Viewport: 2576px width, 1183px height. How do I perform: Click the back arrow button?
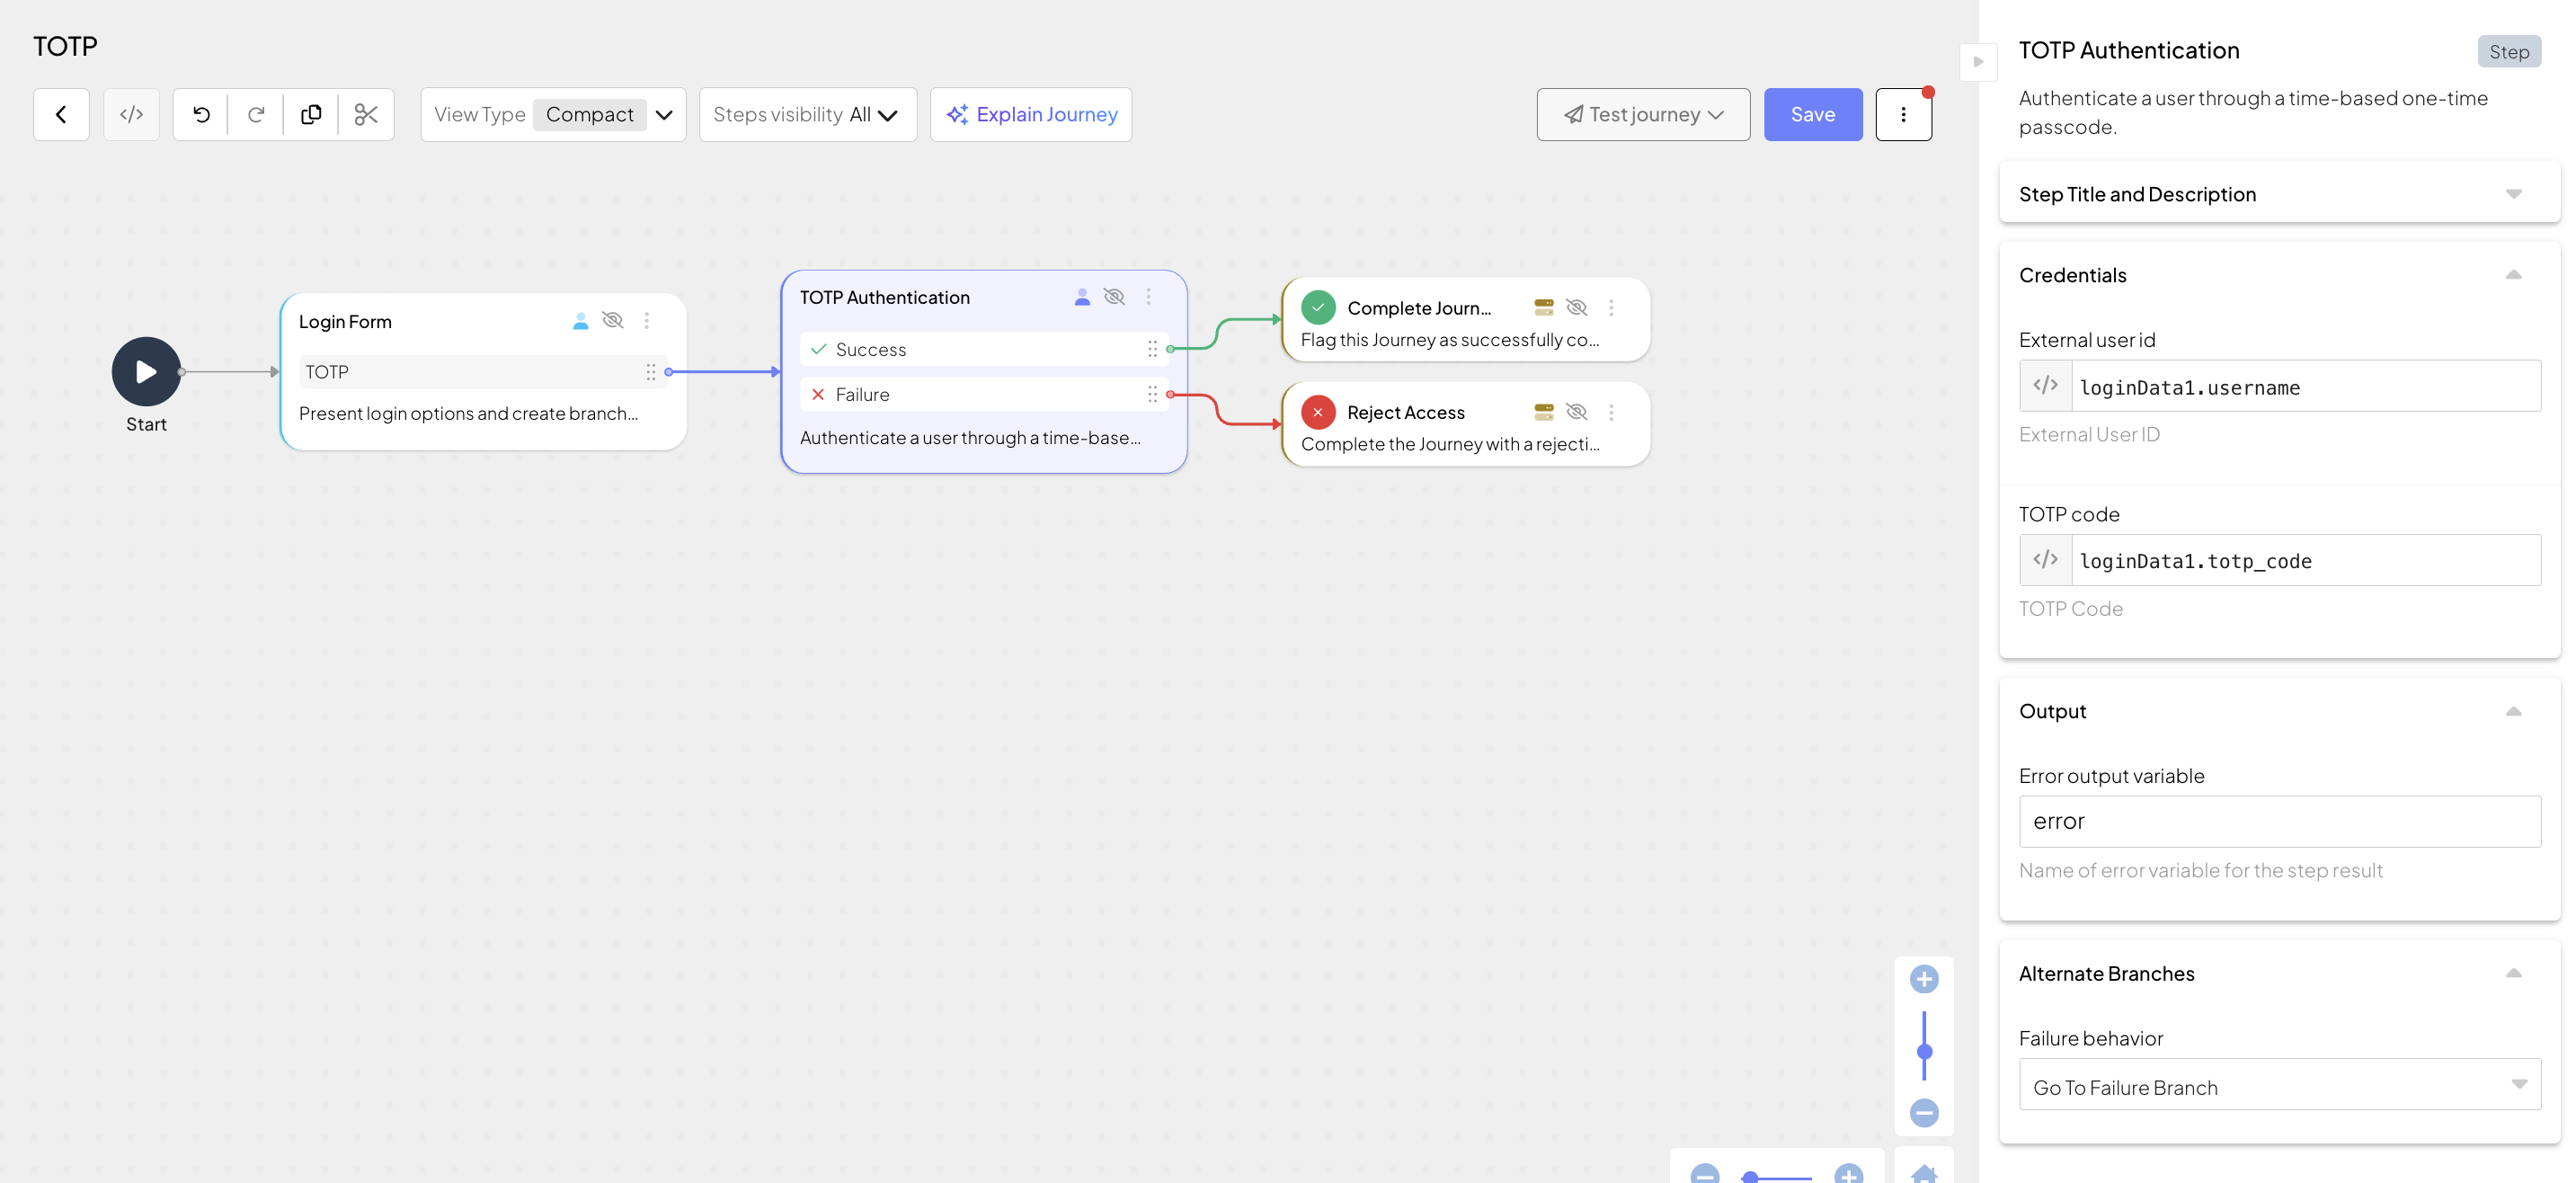(x=61, y=114)
